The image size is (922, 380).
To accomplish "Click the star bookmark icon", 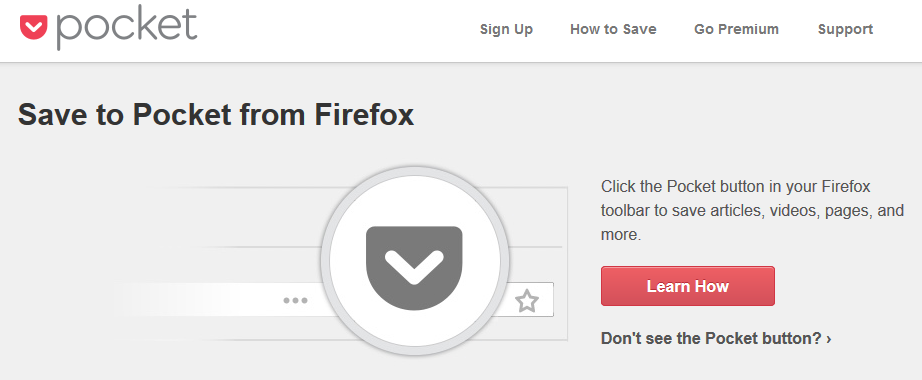I will [527, 301].
